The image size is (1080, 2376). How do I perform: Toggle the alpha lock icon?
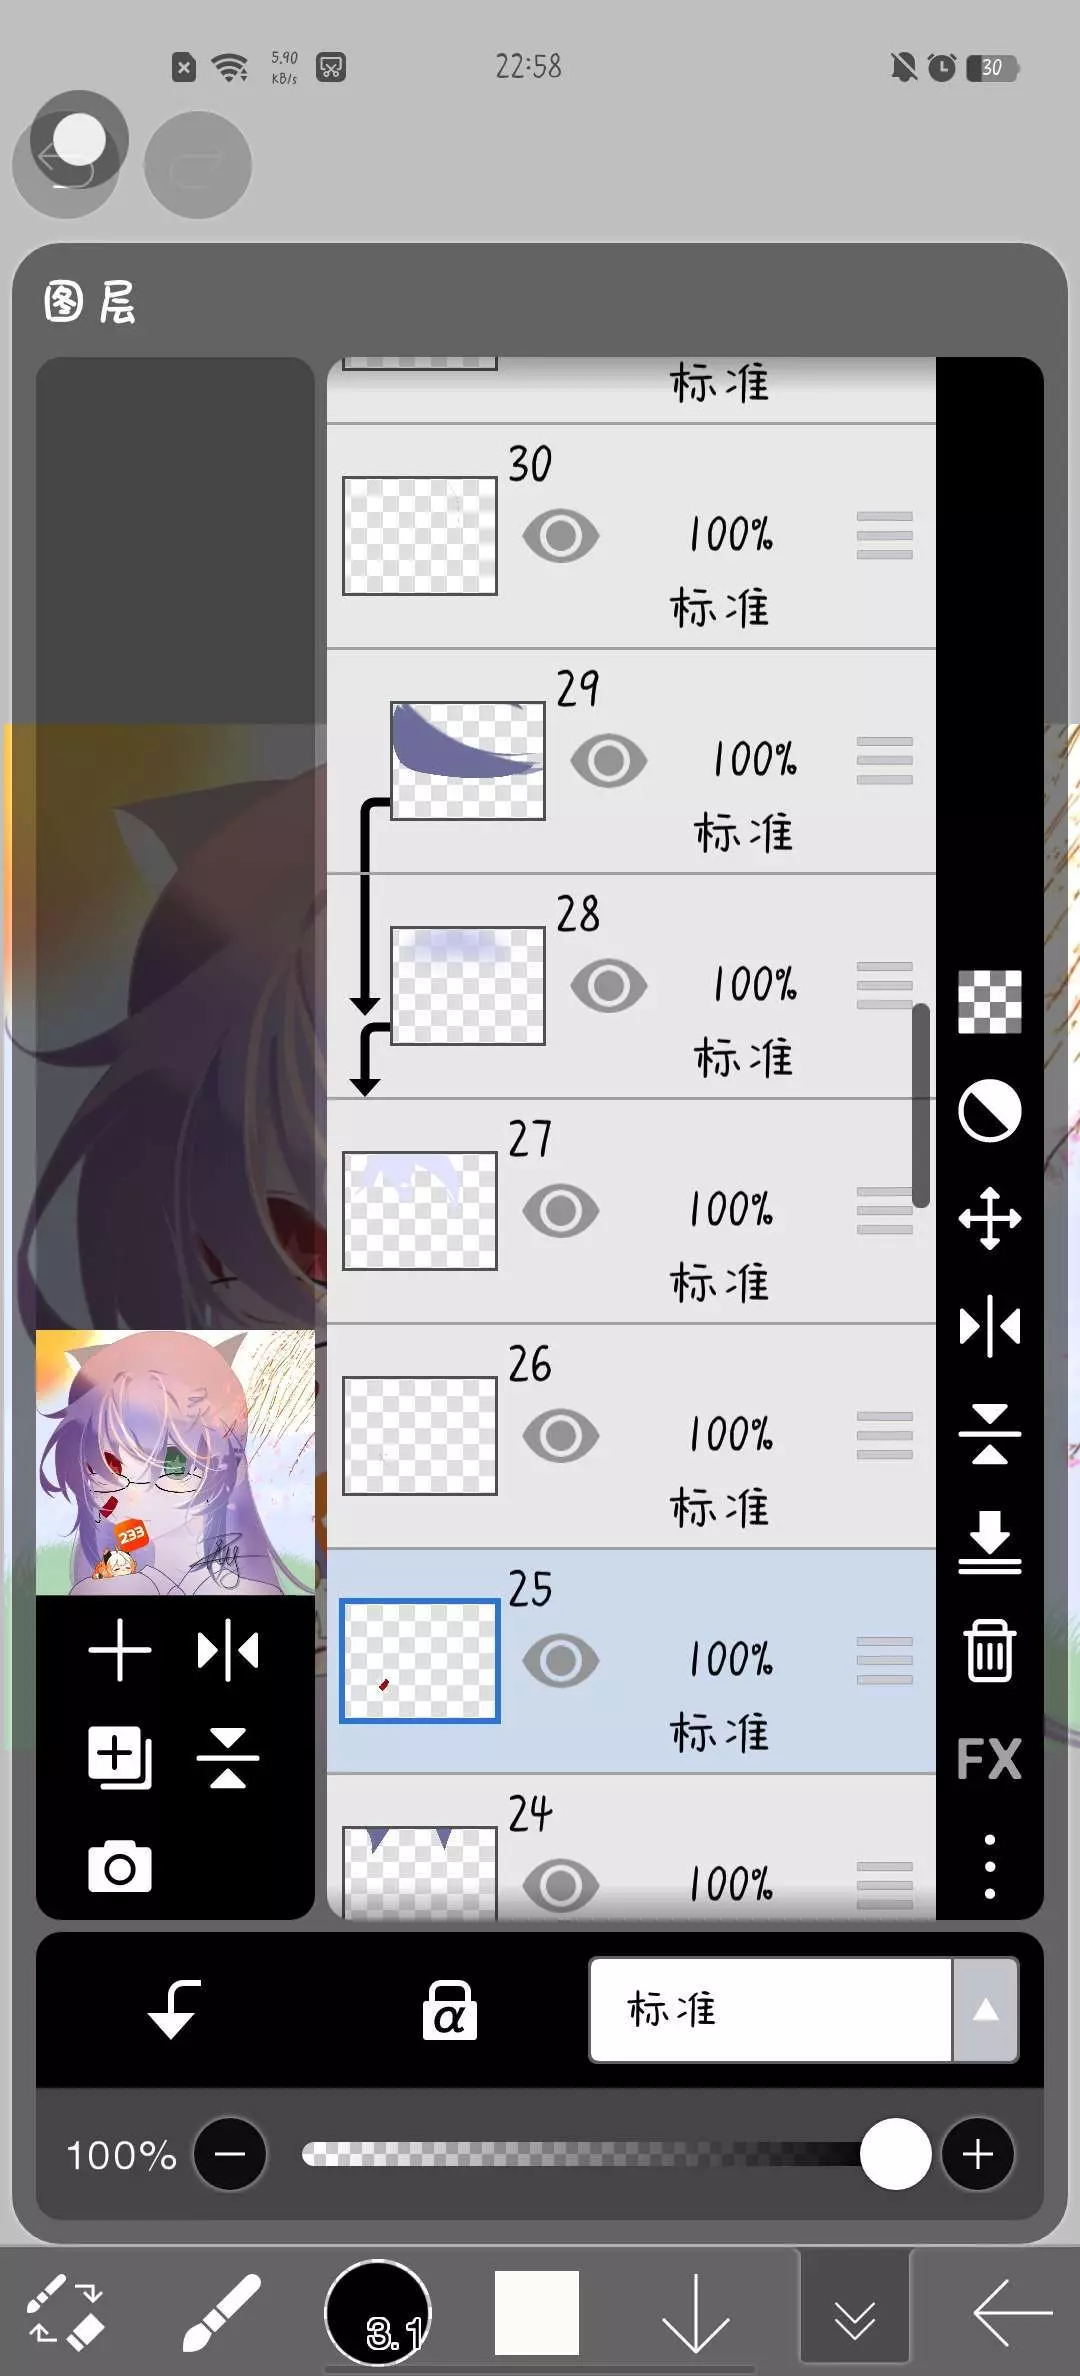click(450, 2009)
